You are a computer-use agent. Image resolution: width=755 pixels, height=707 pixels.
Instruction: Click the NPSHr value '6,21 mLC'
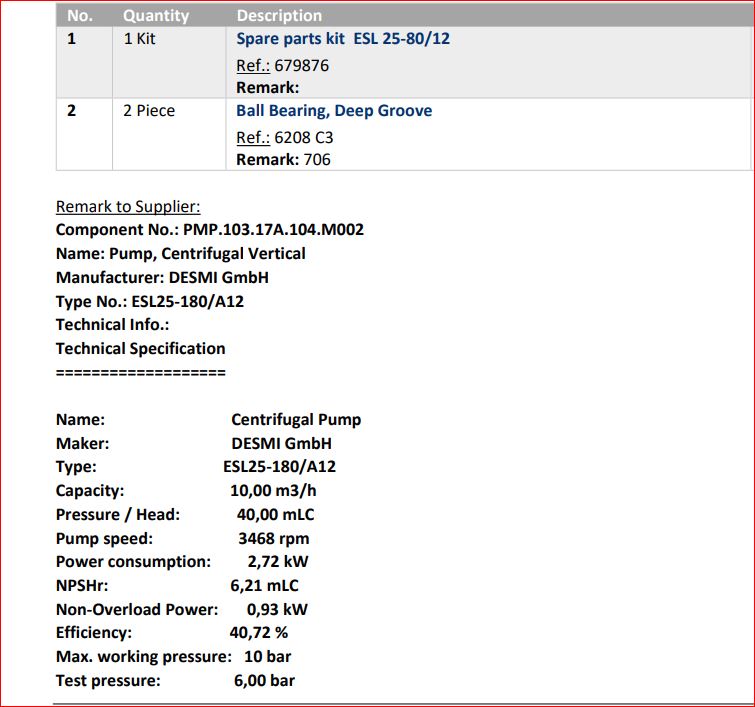[264, 585]
